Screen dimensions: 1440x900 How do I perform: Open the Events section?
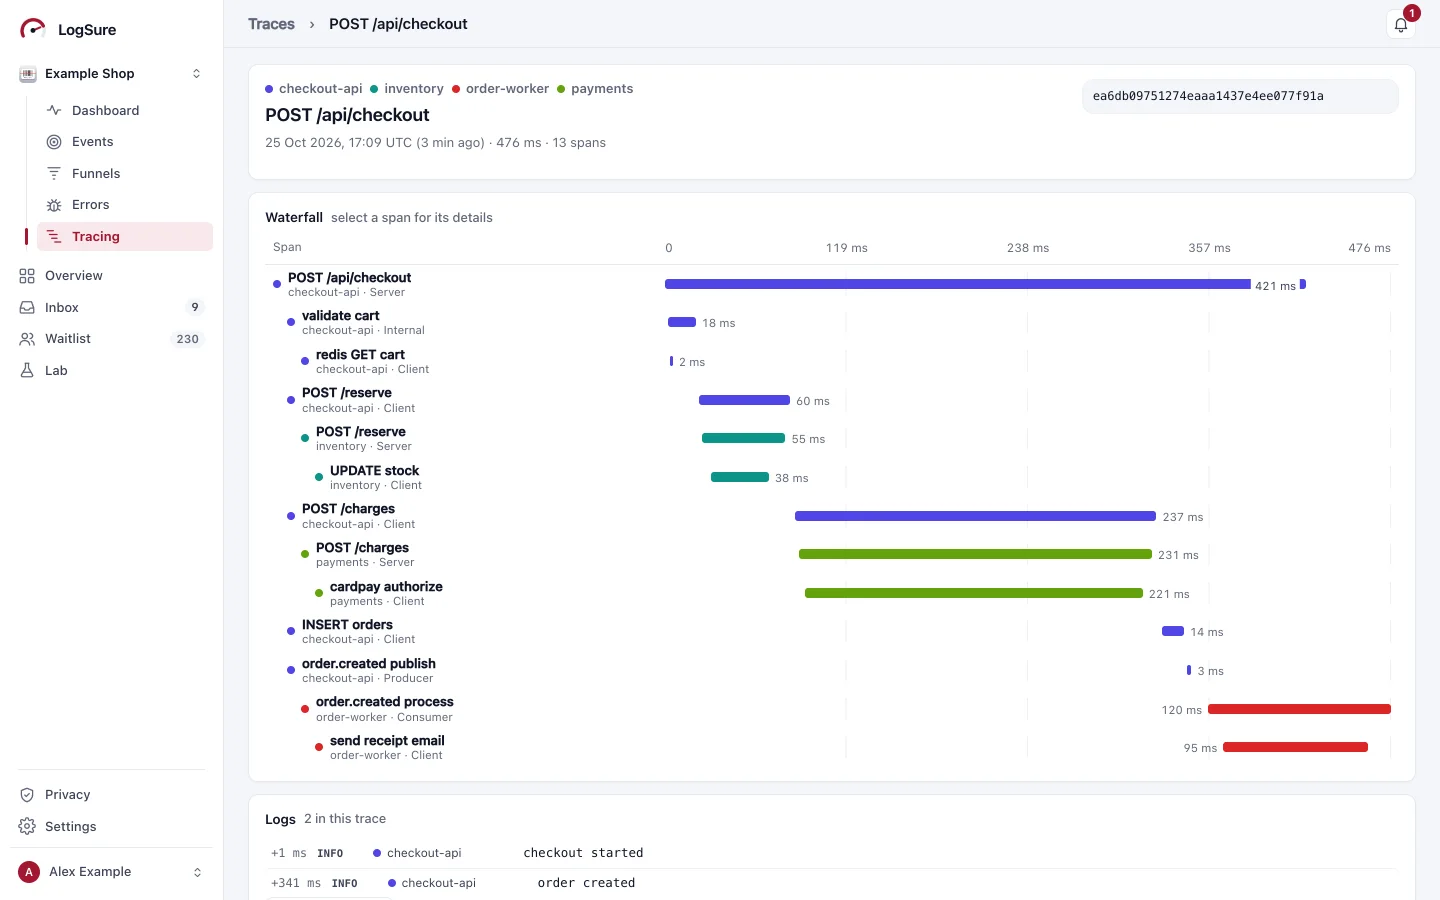click(125, 142)
